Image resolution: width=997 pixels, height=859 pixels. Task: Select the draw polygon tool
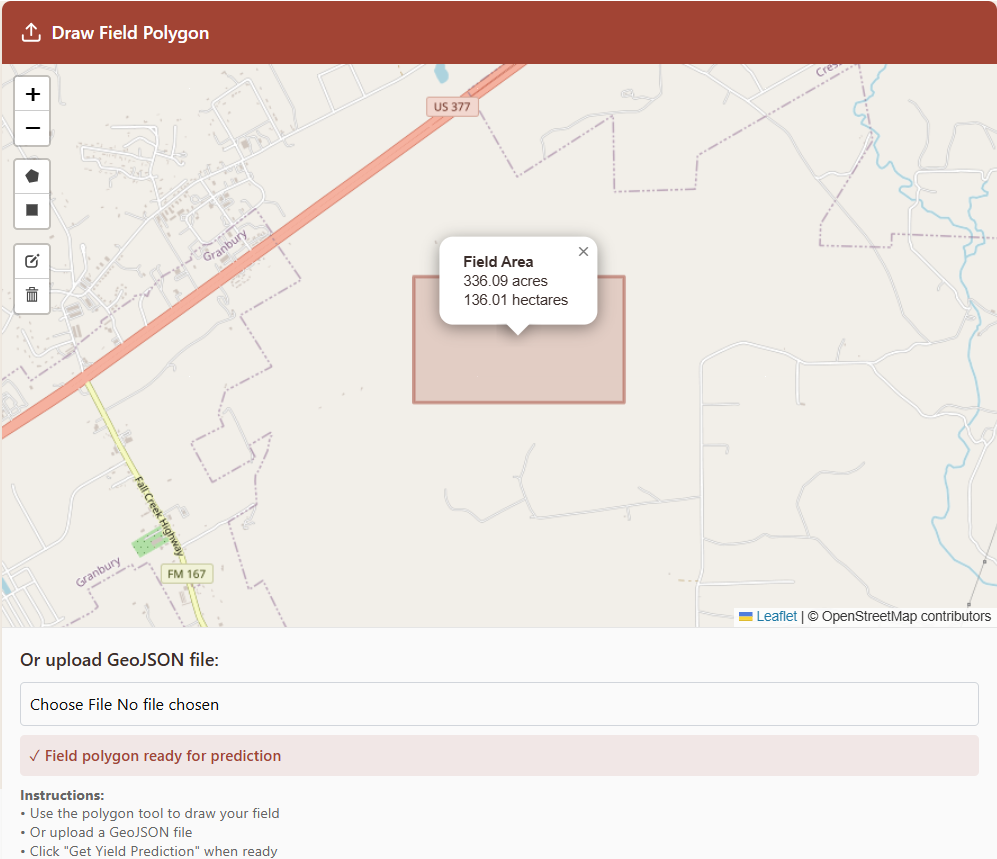[x=32, y=176]
